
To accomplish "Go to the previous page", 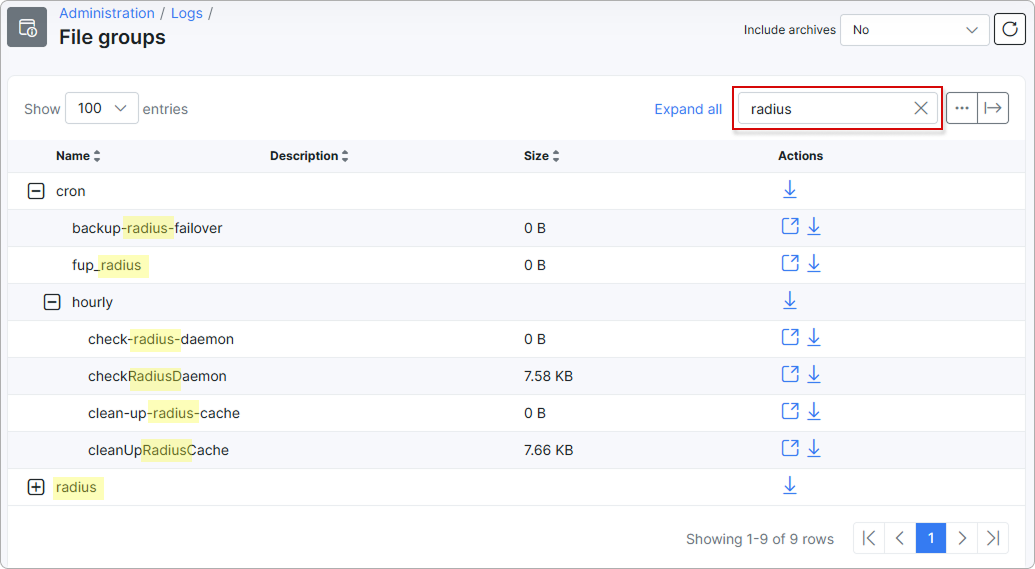I will coord(900,538).
